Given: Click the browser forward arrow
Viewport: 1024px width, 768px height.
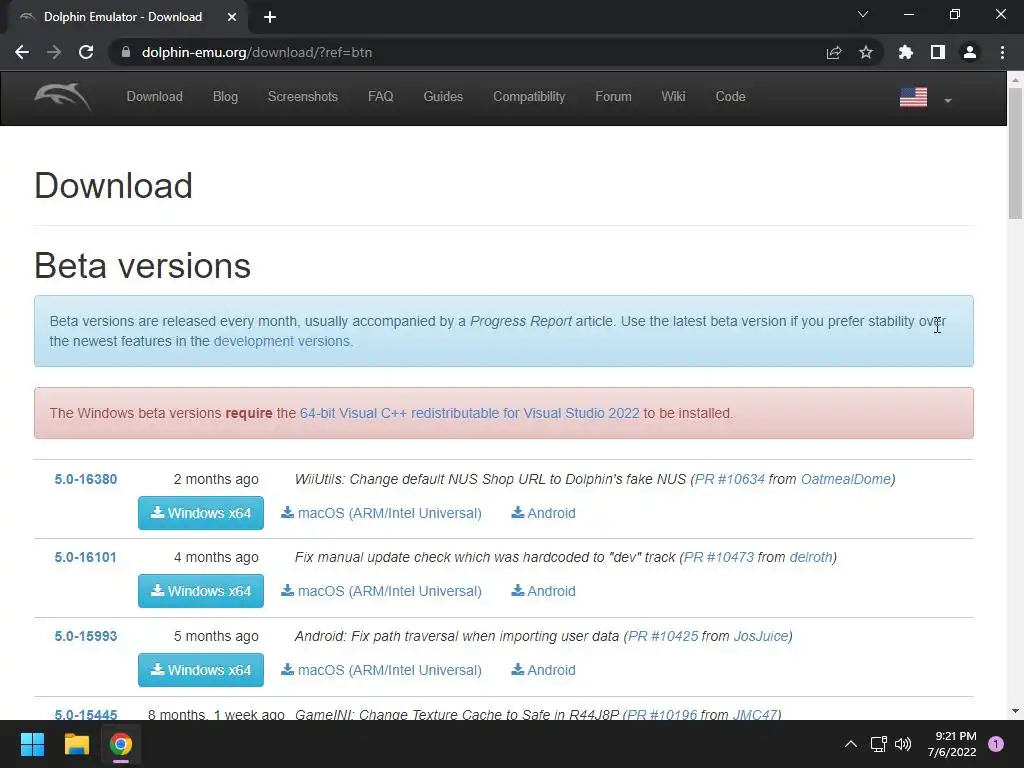Looking at the screenshot, I should pyautogui.click(x=54, y=52).
